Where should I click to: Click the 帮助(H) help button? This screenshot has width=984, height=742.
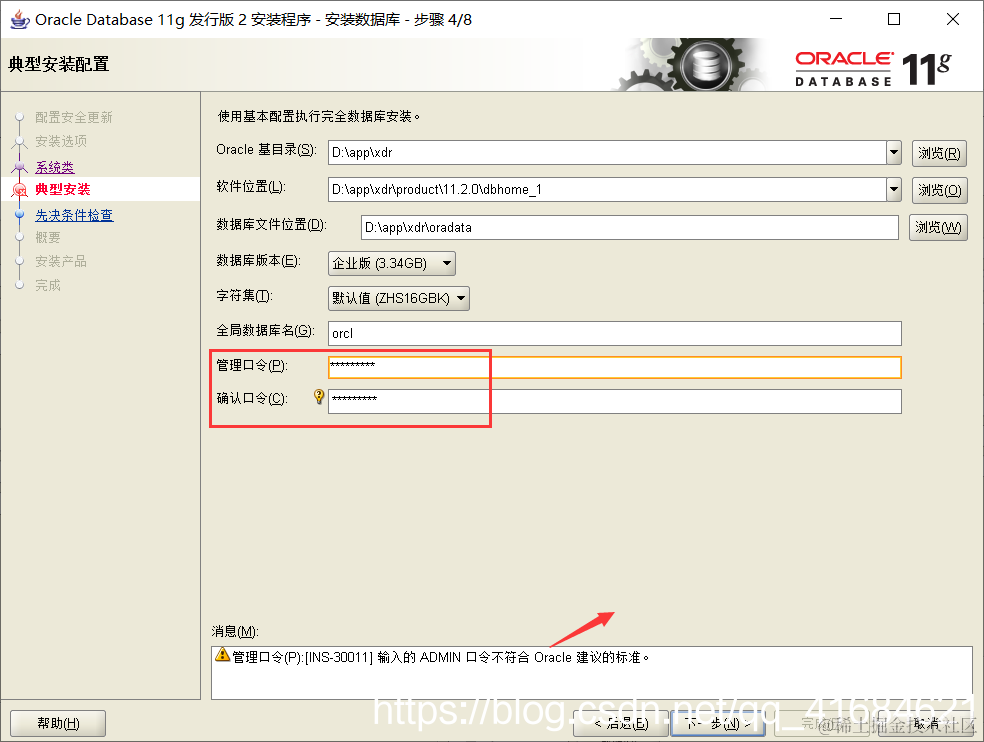58,723
